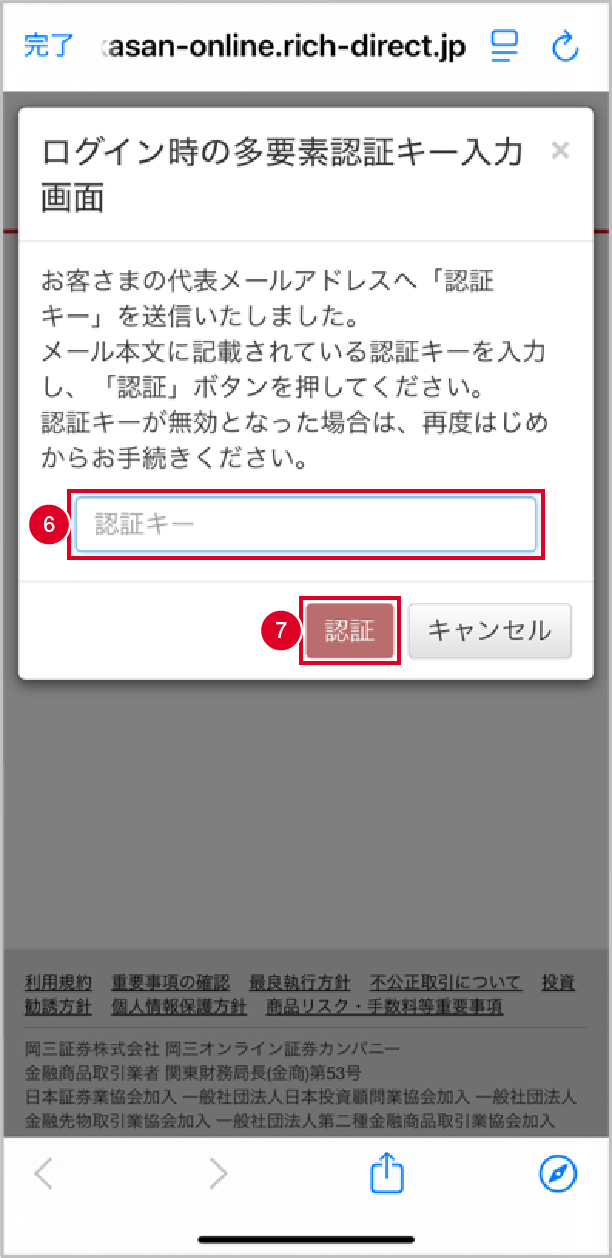The height and width of the screenshot is (1258, 612).
Task: Open in Safari via compass icon
Action: (x=558, y=1174)
